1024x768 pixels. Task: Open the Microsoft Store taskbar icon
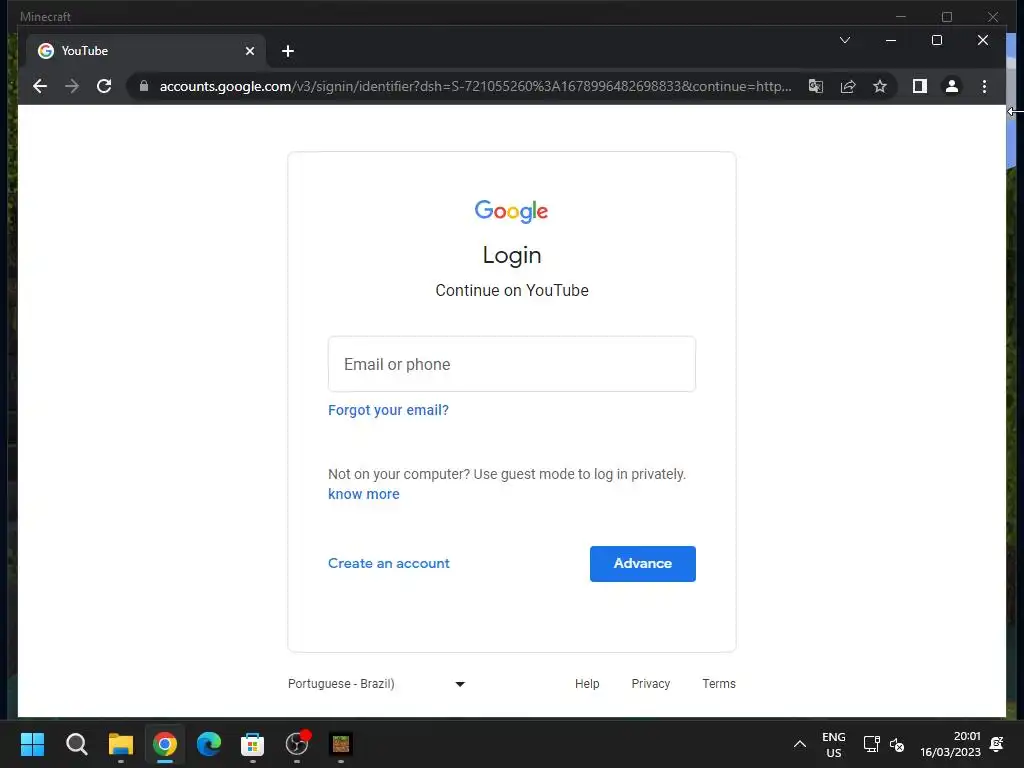[253, 744]
